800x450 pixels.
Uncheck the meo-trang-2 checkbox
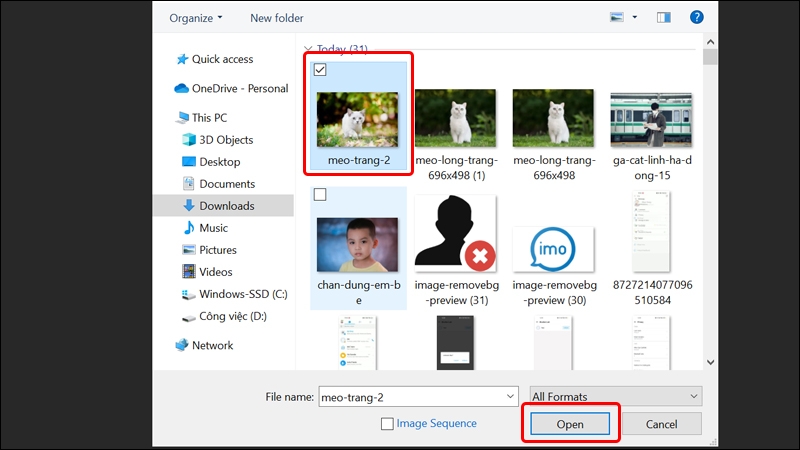(320, 70)
